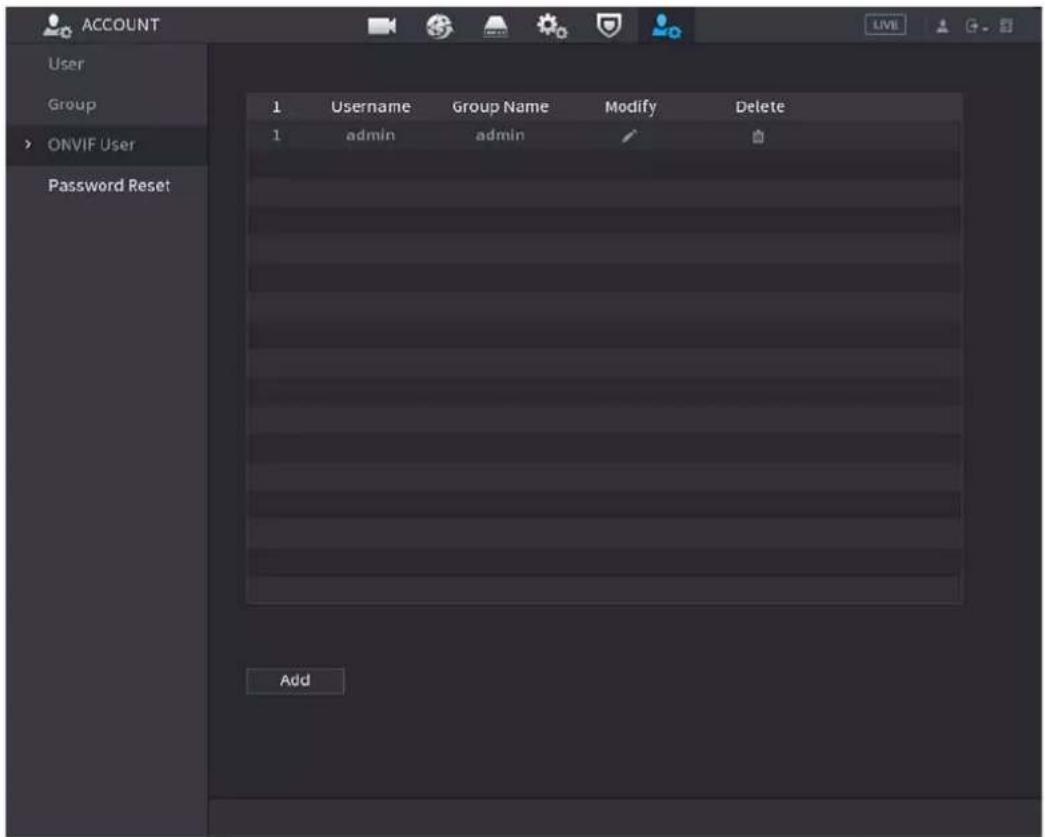This screenshot has width=1045, height=837.
Task: Click the Username column header
Action: click(371, 107)
